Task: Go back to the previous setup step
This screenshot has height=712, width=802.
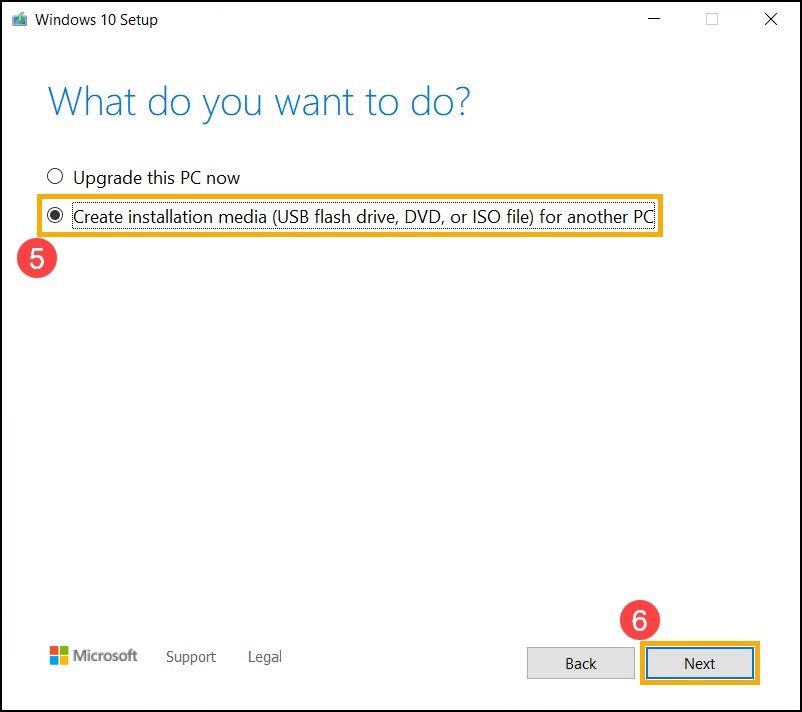Action: pos(580,663)
